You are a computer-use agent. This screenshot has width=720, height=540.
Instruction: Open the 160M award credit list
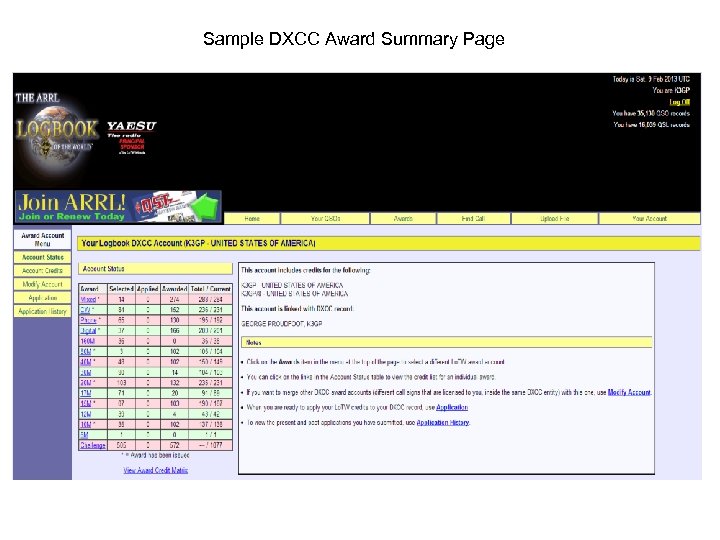[87, 341]
